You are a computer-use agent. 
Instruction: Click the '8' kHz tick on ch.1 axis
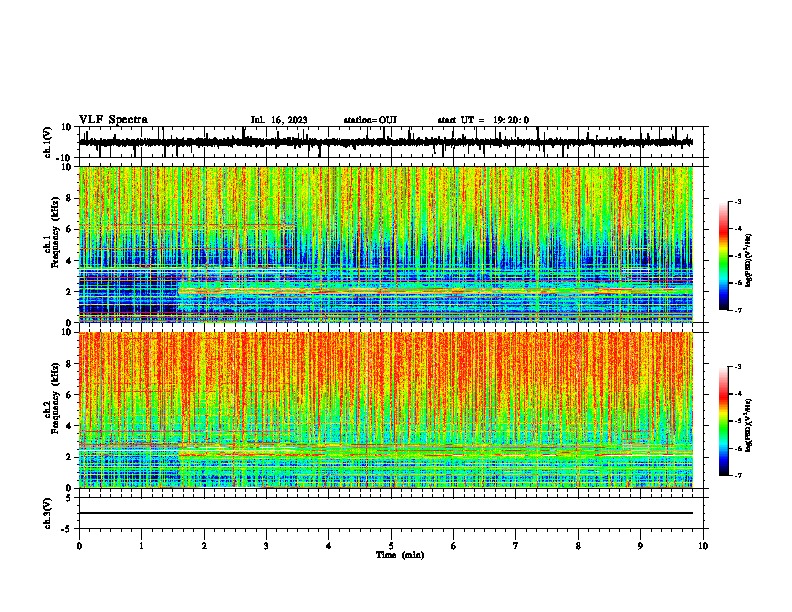tap(70, 198)
